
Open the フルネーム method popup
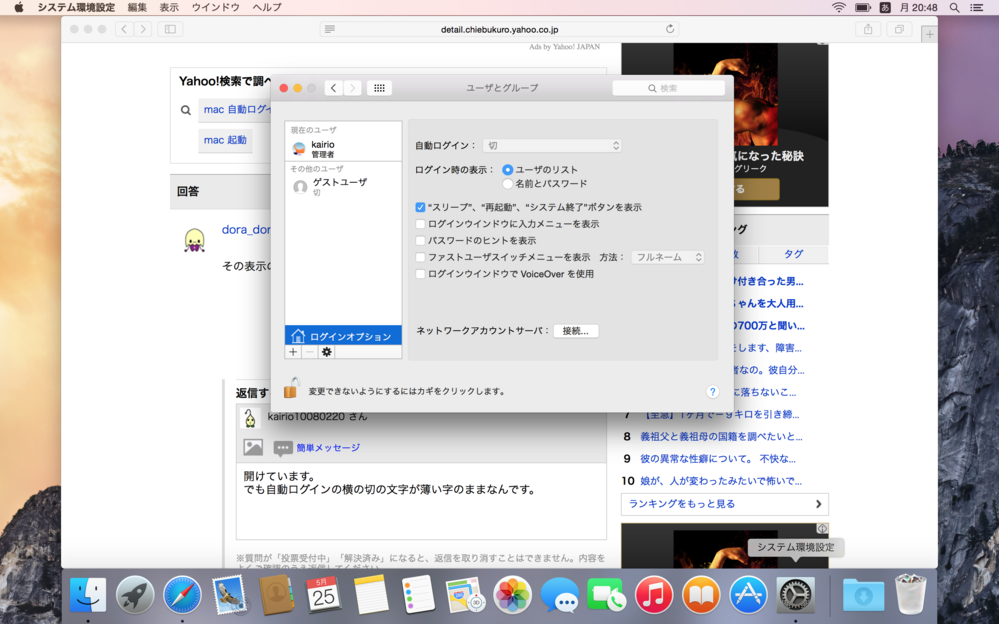pyautogui.click(x=667, y=256)
